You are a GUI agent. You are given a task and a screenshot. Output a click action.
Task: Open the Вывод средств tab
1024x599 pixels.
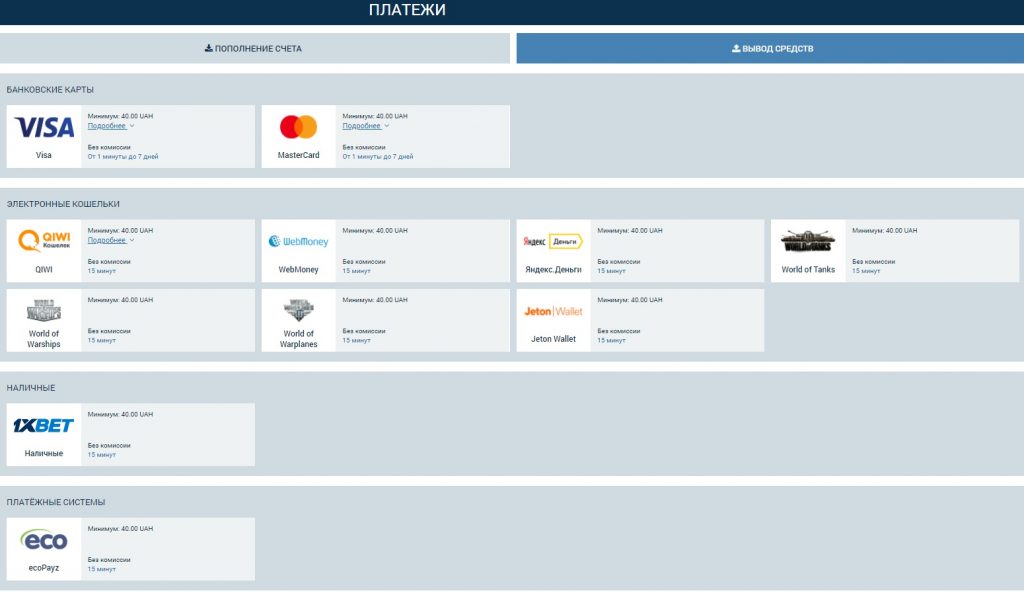769,48
